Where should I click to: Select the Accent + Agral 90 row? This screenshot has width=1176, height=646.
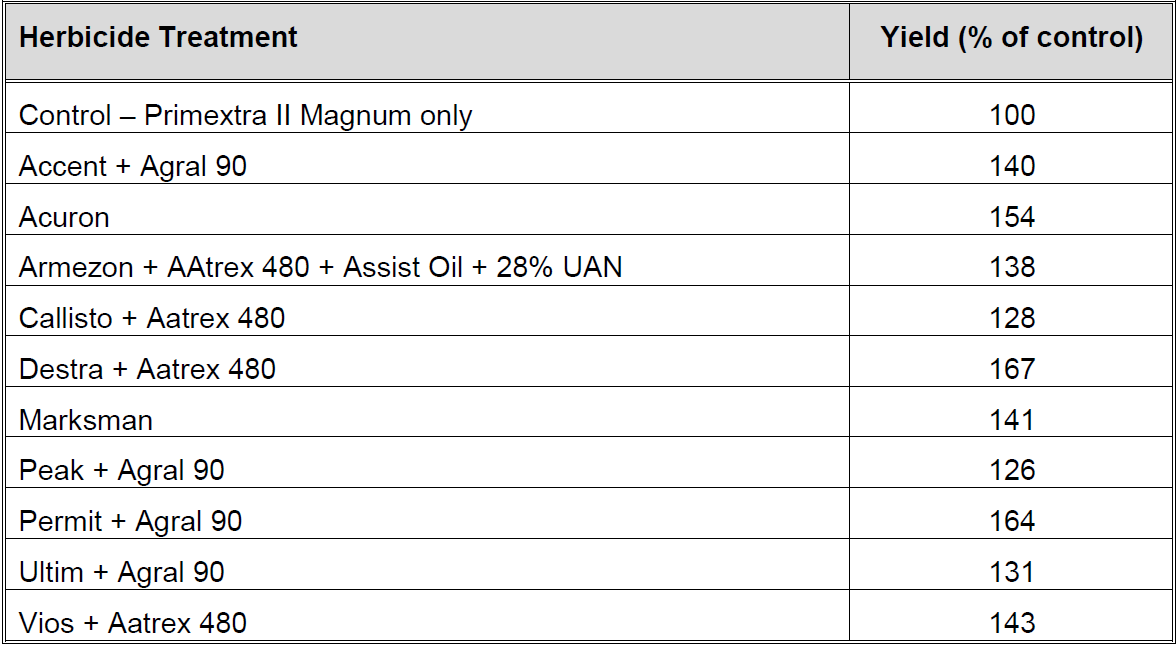133,166
